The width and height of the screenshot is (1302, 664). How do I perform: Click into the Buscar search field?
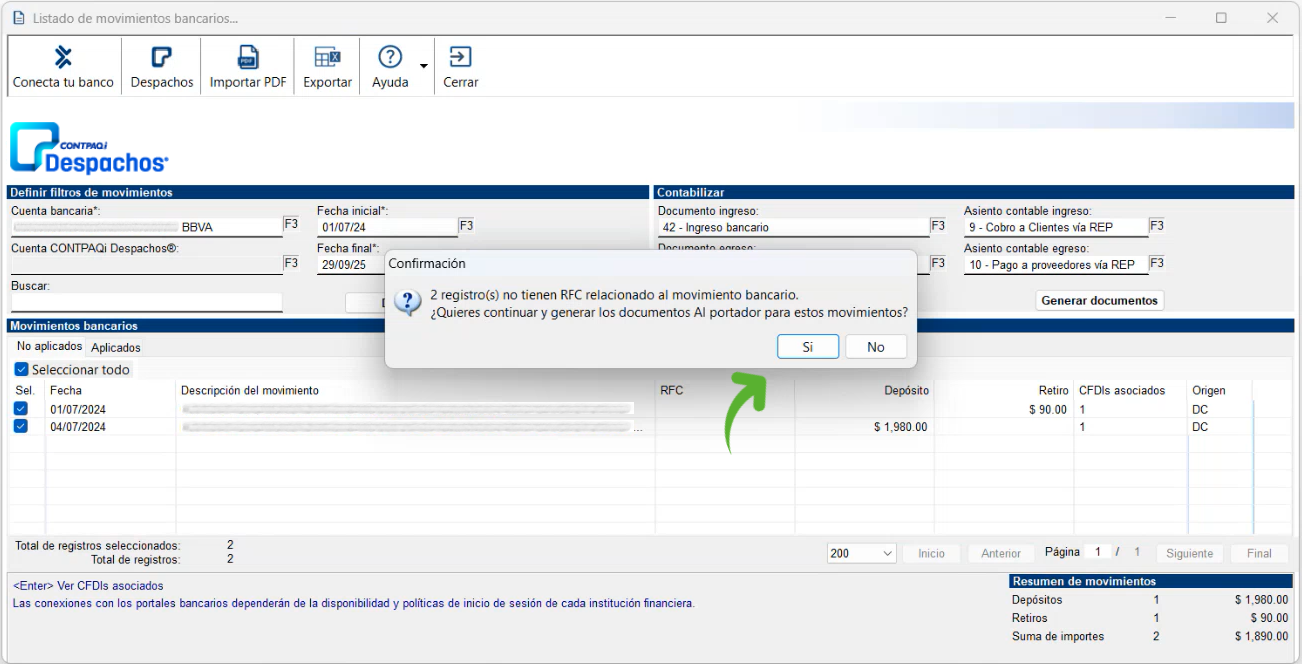(x=146, y=302)
